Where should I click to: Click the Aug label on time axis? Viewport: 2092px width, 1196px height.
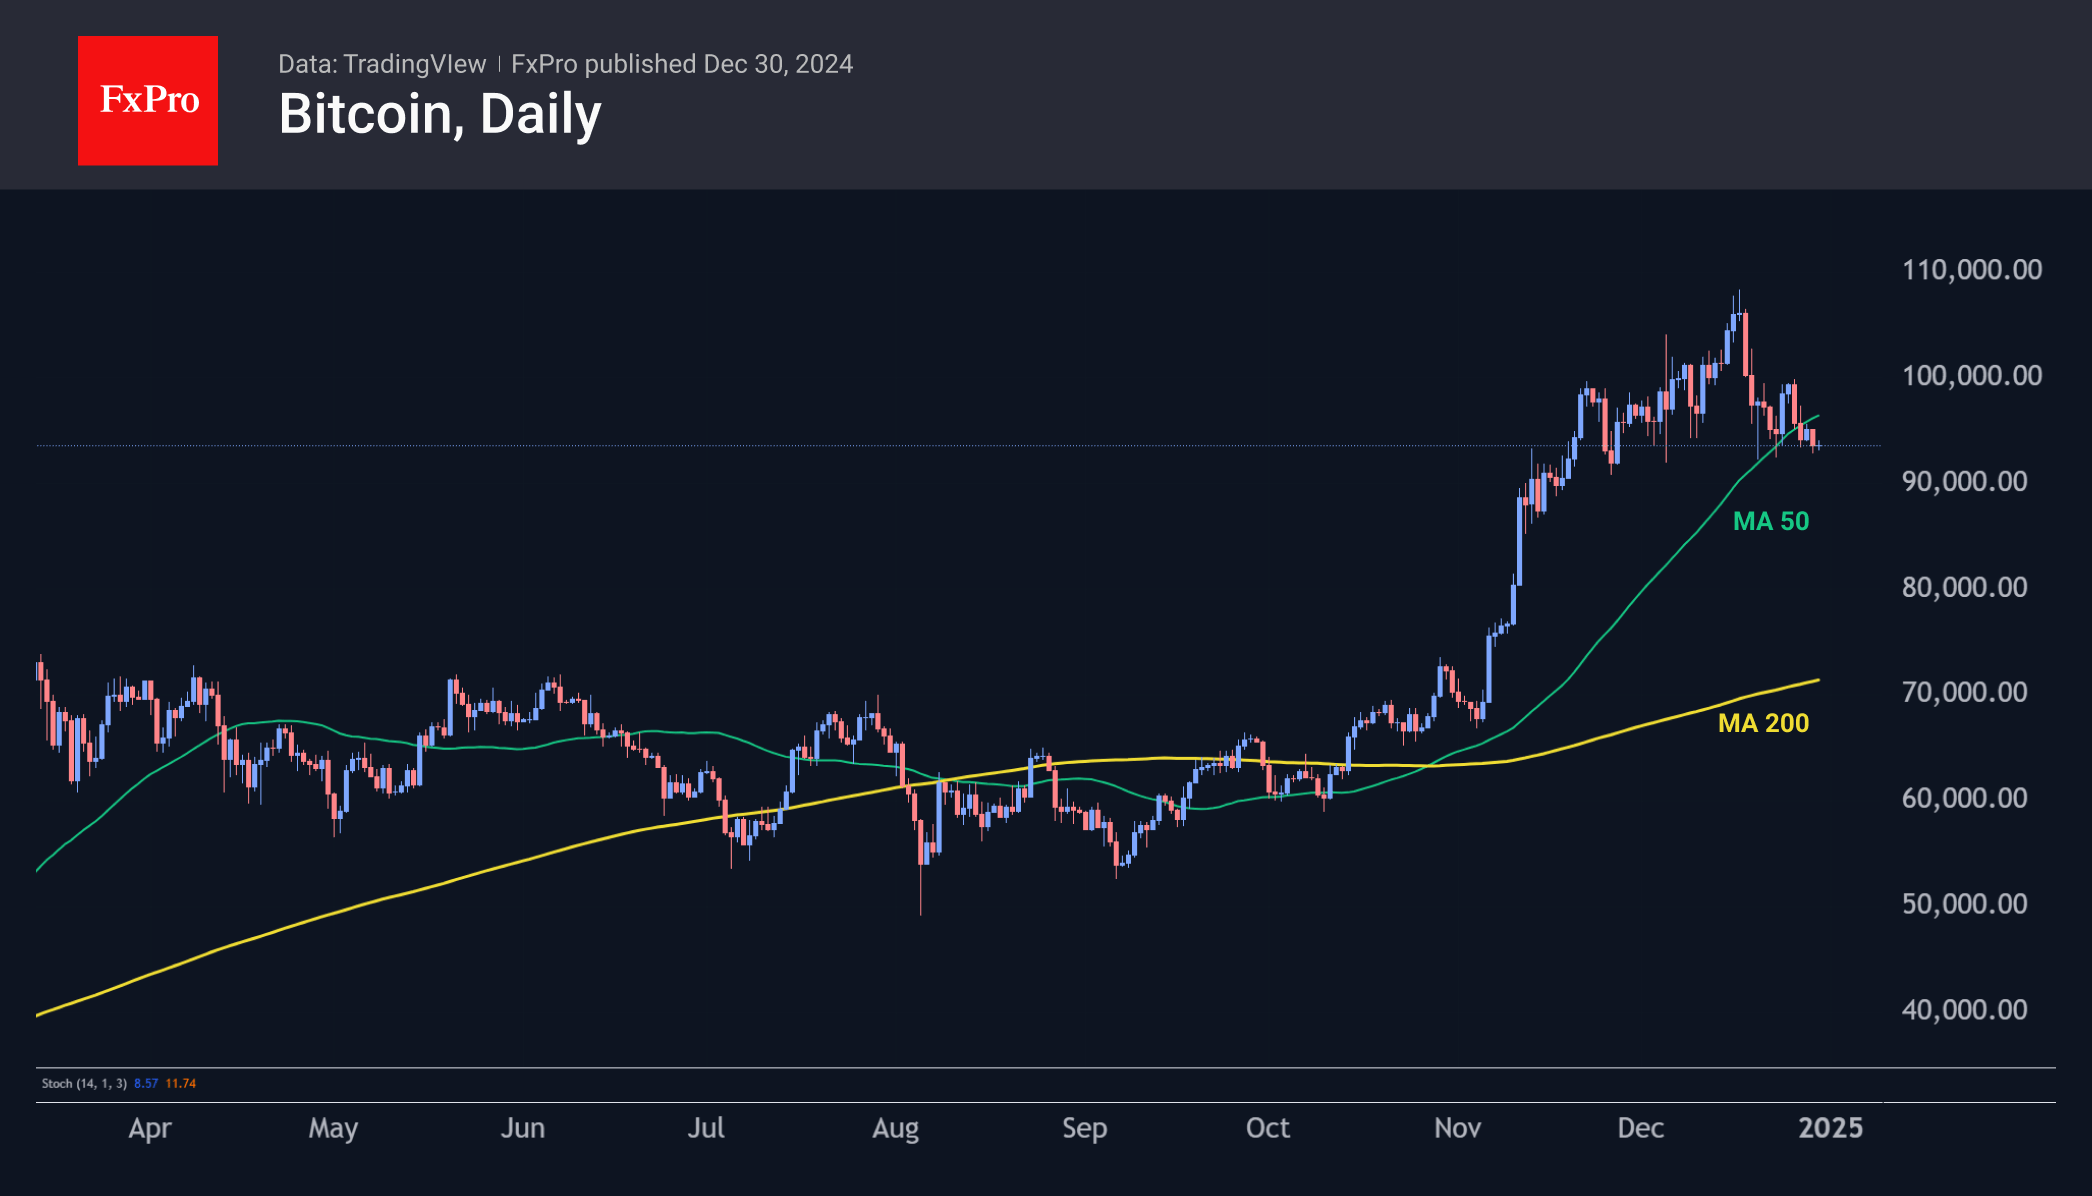(895, 1128)
